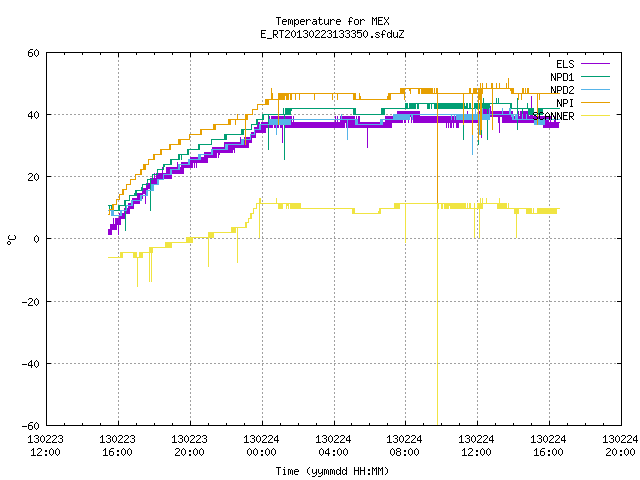
Task: Click the yellow SCANNER legend line sample
Action: point(595,116)
